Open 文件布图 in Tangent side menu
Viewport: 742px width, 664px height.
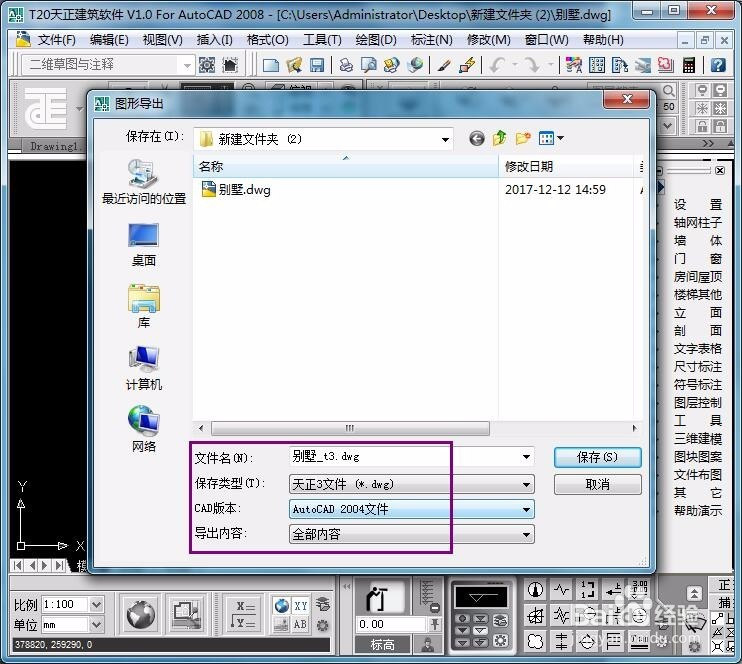pyautogui.click(x=698, y=475)
